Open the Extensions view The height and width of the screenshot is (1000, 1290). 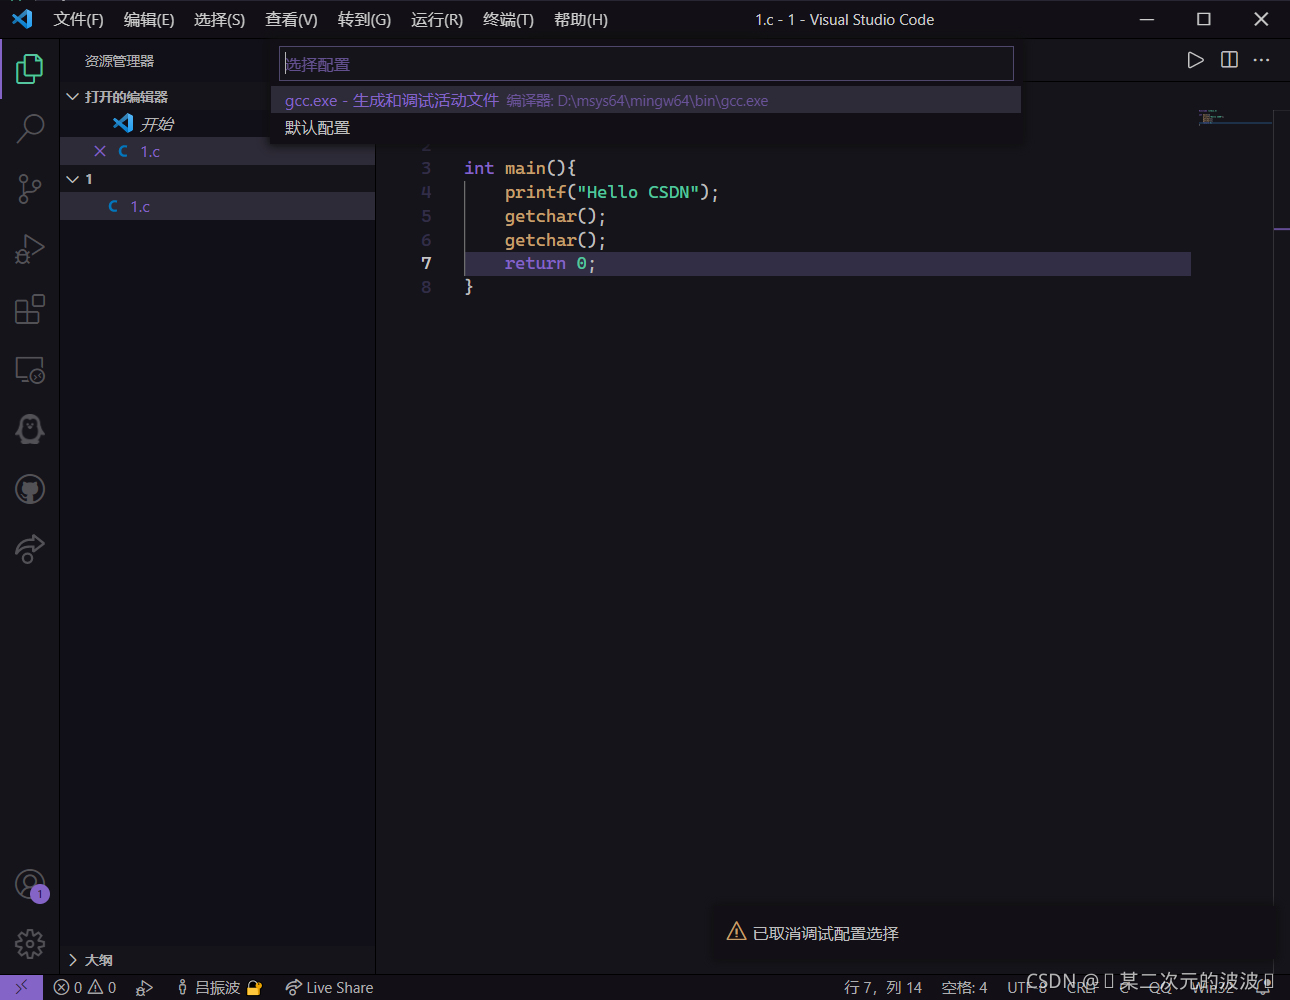tap(30, 309)
